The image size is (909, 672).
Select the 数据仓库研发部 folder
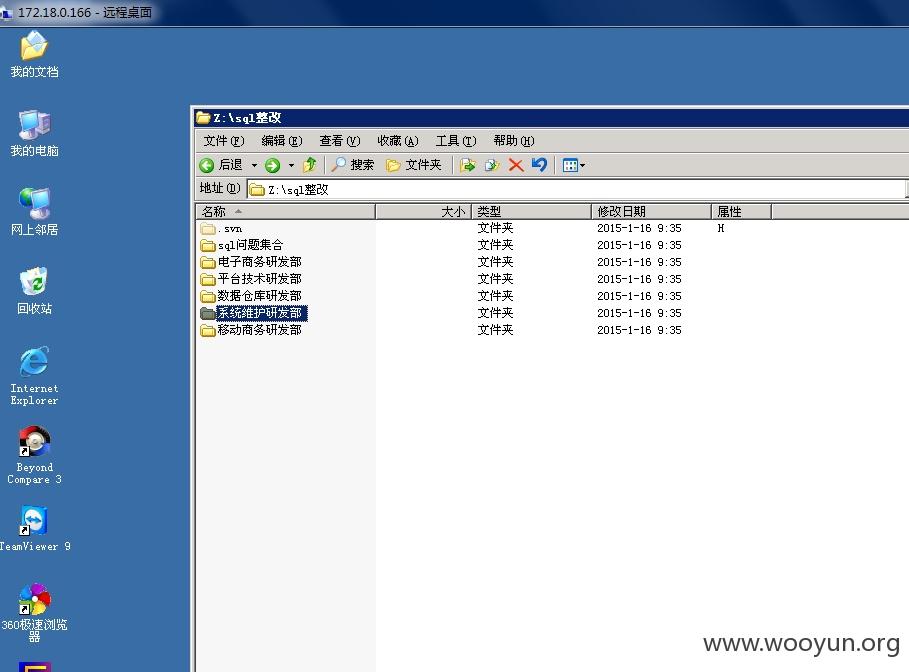click(x=260, y=296)
